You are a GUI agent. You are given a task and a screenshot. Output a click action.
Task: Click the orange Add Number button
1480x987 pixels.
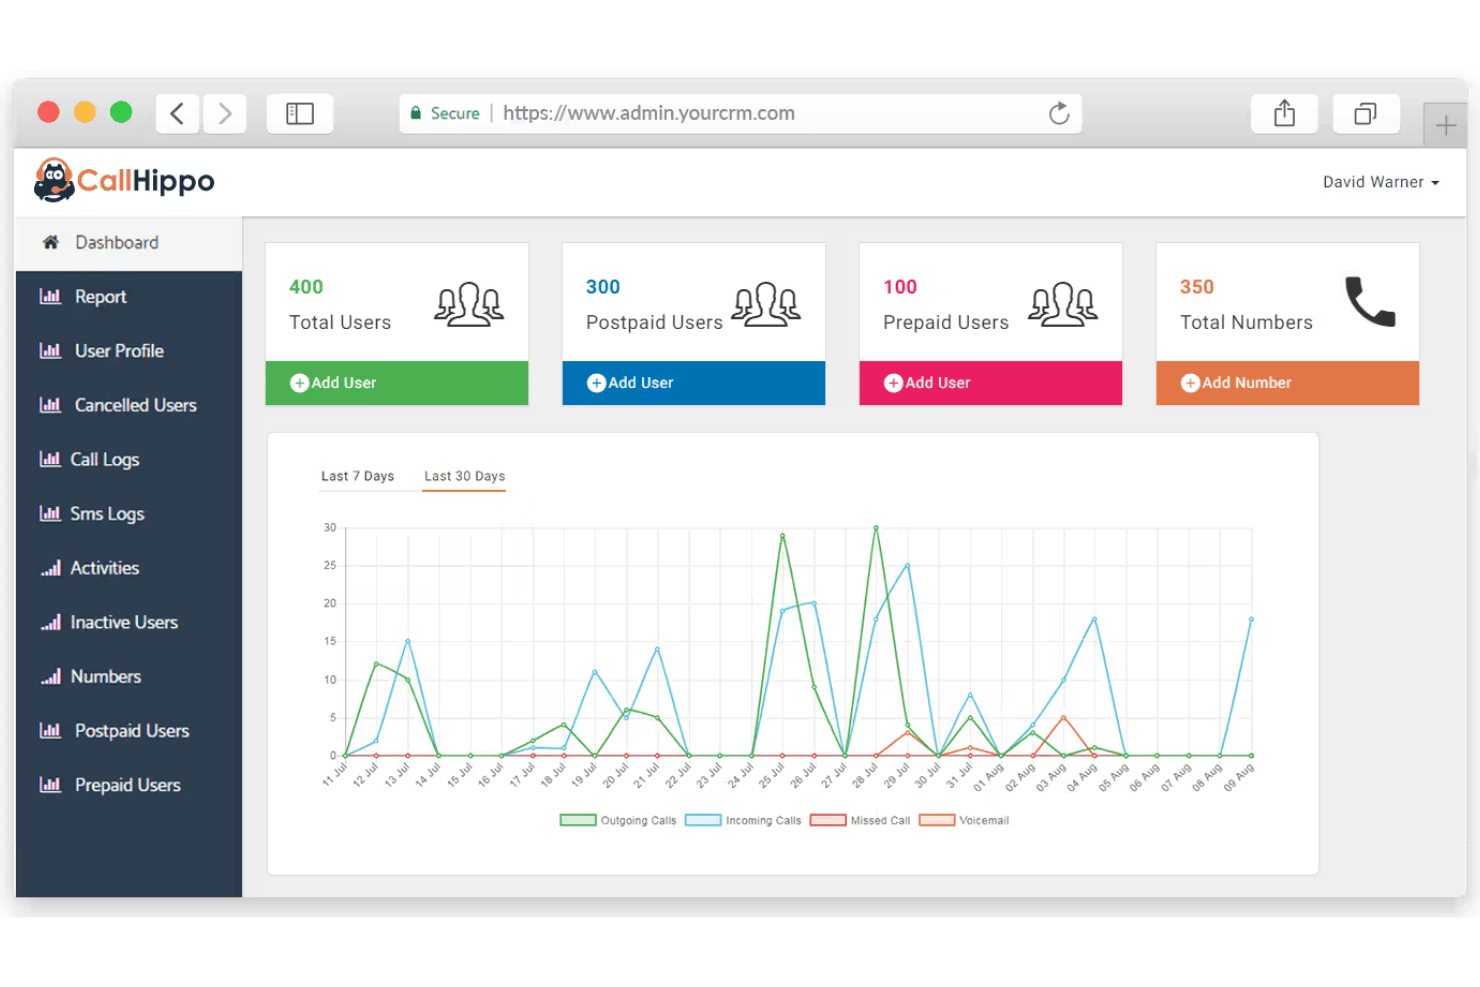(1288, 383)
